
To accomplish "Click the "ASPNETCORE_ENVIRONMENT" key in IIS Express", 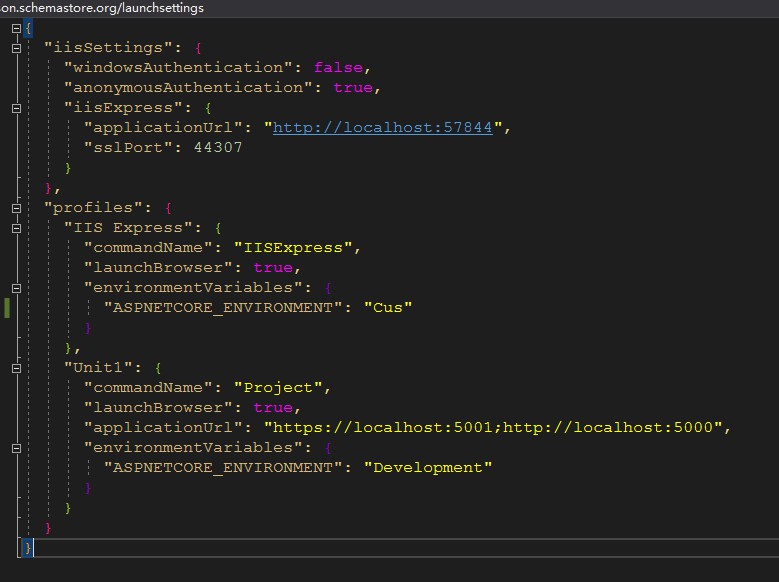I will pyautogui.click(x=223, y=308).
